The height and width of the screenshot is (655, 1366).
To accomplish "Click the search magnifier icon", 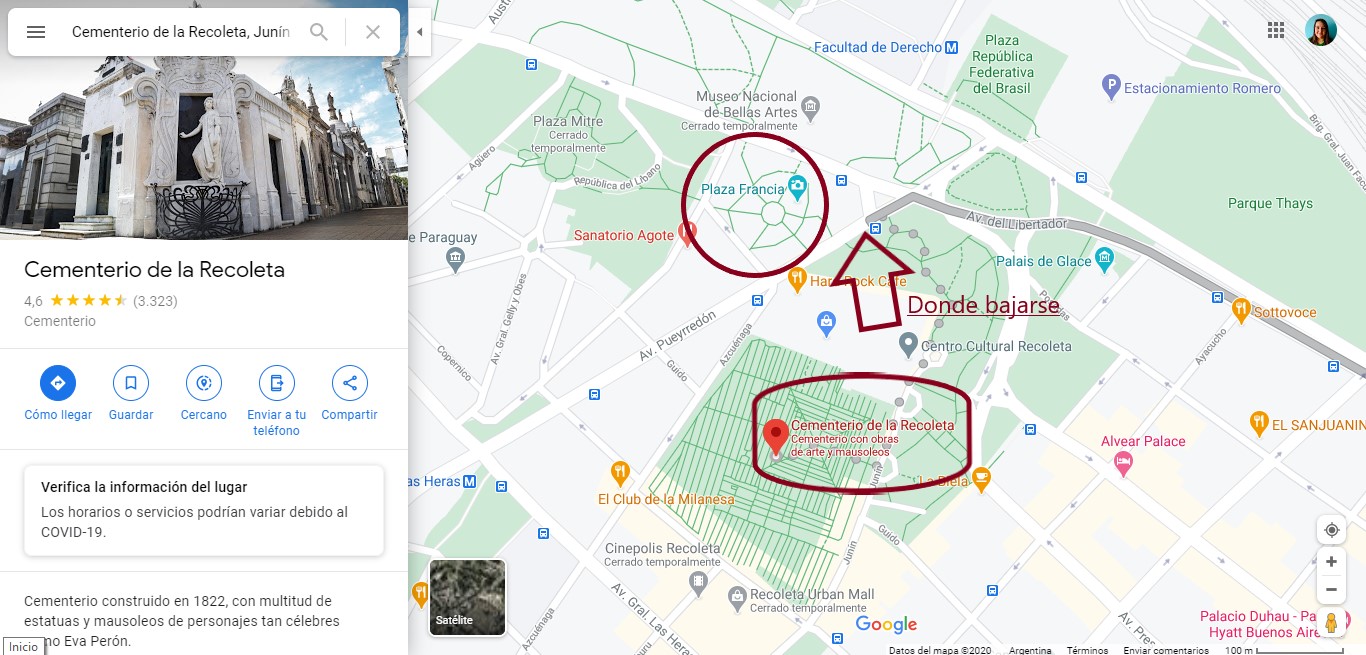I will (x=319, y=32).
